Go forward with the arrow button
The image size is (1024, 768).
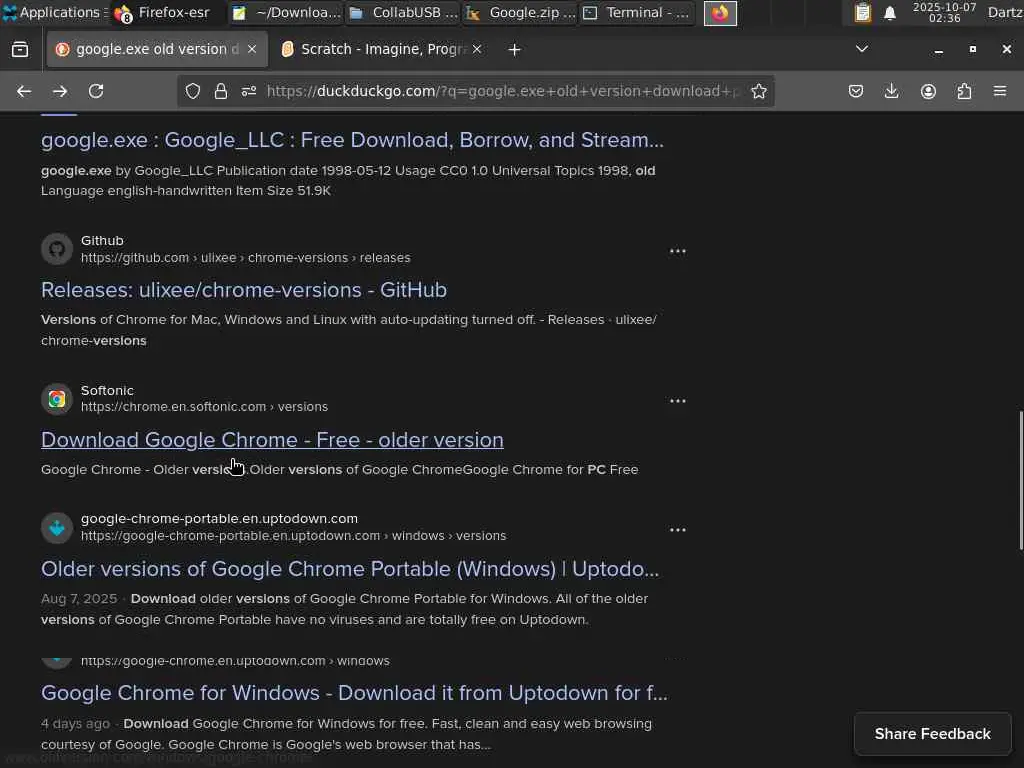pos(60,91)
